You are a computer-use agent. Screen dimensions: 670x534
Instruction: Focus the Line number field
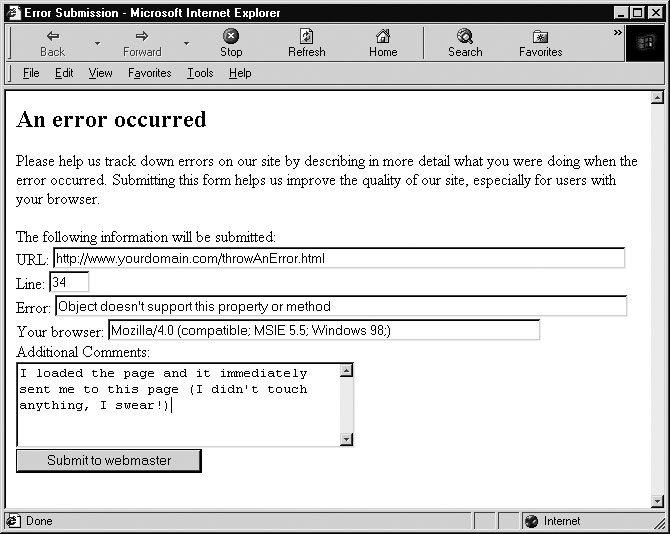click(69, 283)
